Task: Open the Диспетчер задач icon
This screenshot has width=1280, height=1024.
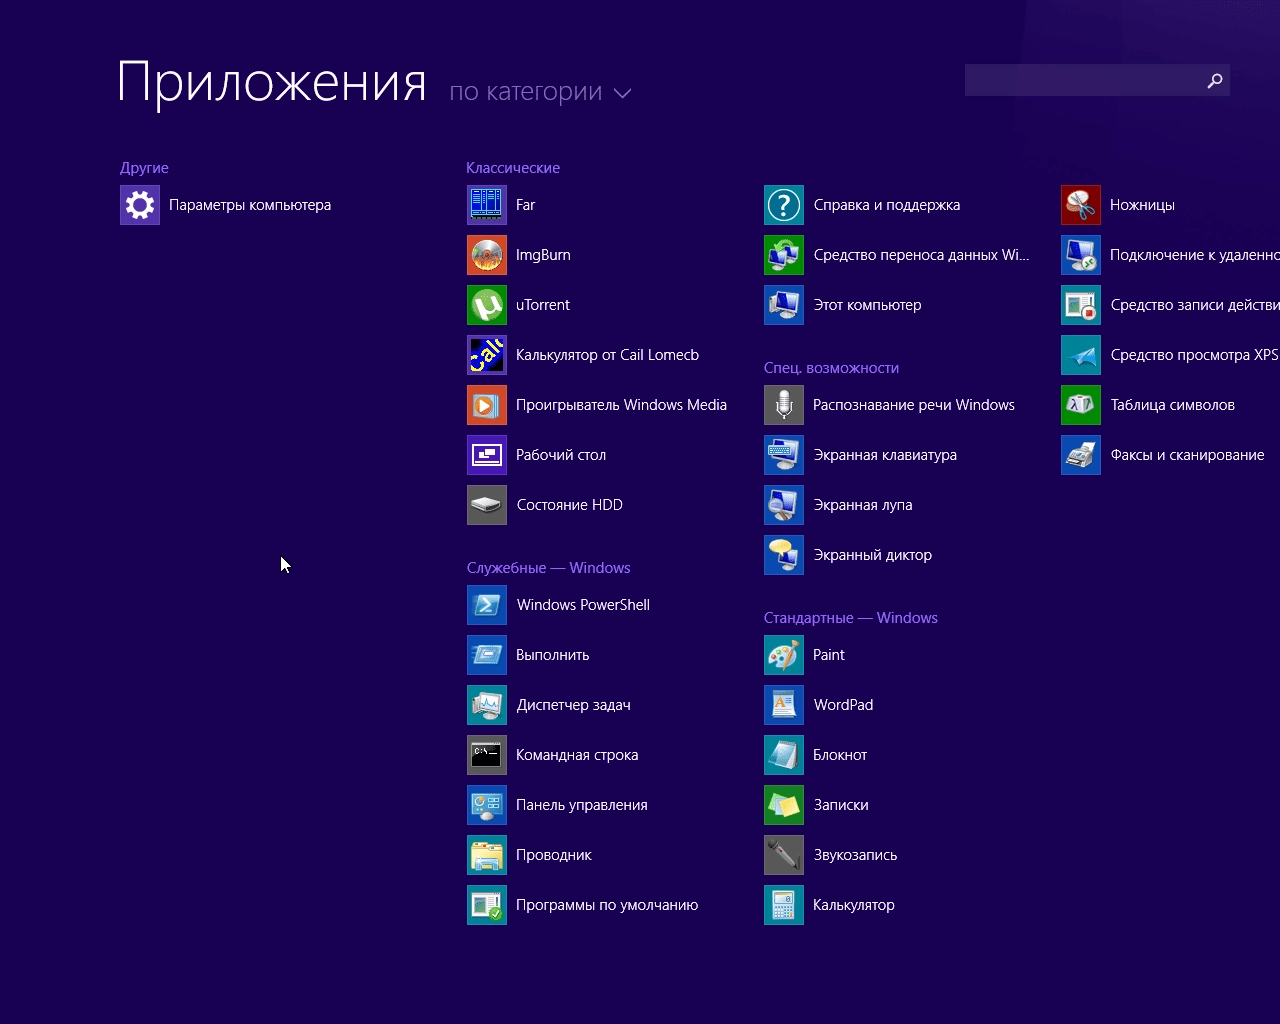Action: pos(487,705)
